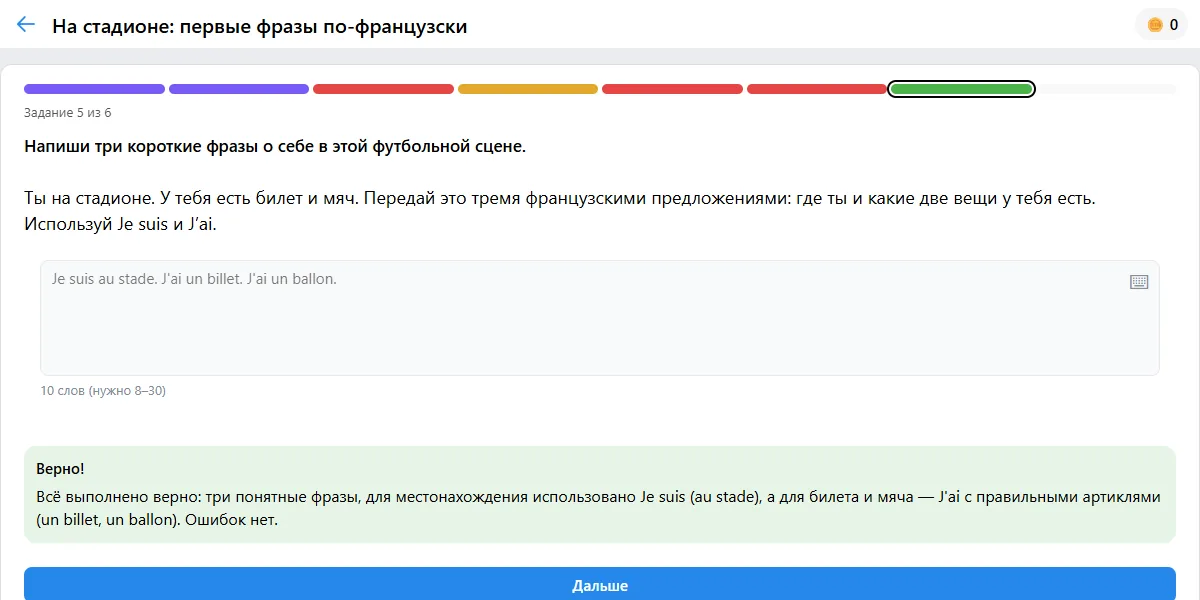Focus the French sentences text area
1200x600 pixels.
coord(600,318)
